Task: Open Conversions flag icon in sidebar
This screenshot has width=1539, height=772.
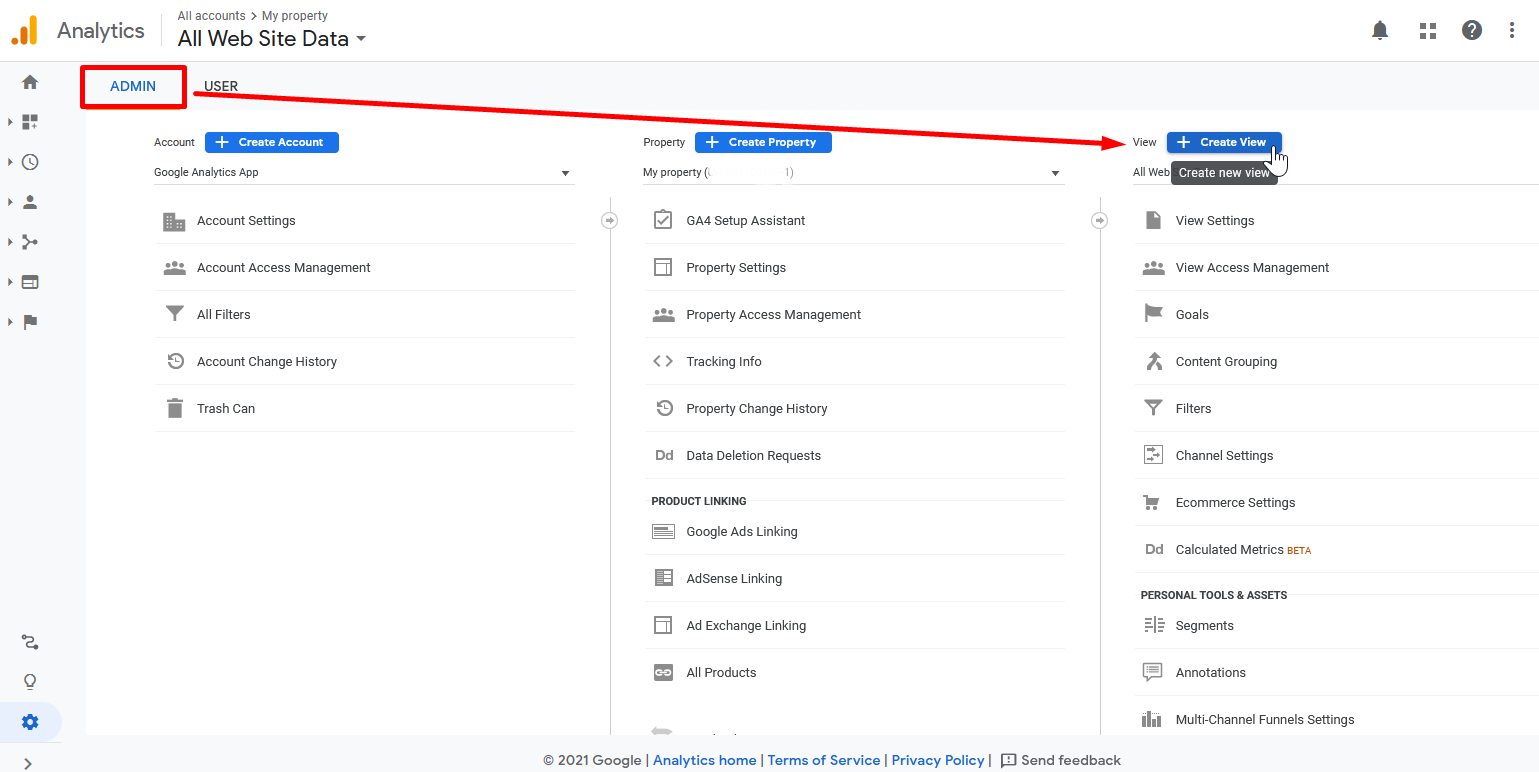Action: point(30,322)
